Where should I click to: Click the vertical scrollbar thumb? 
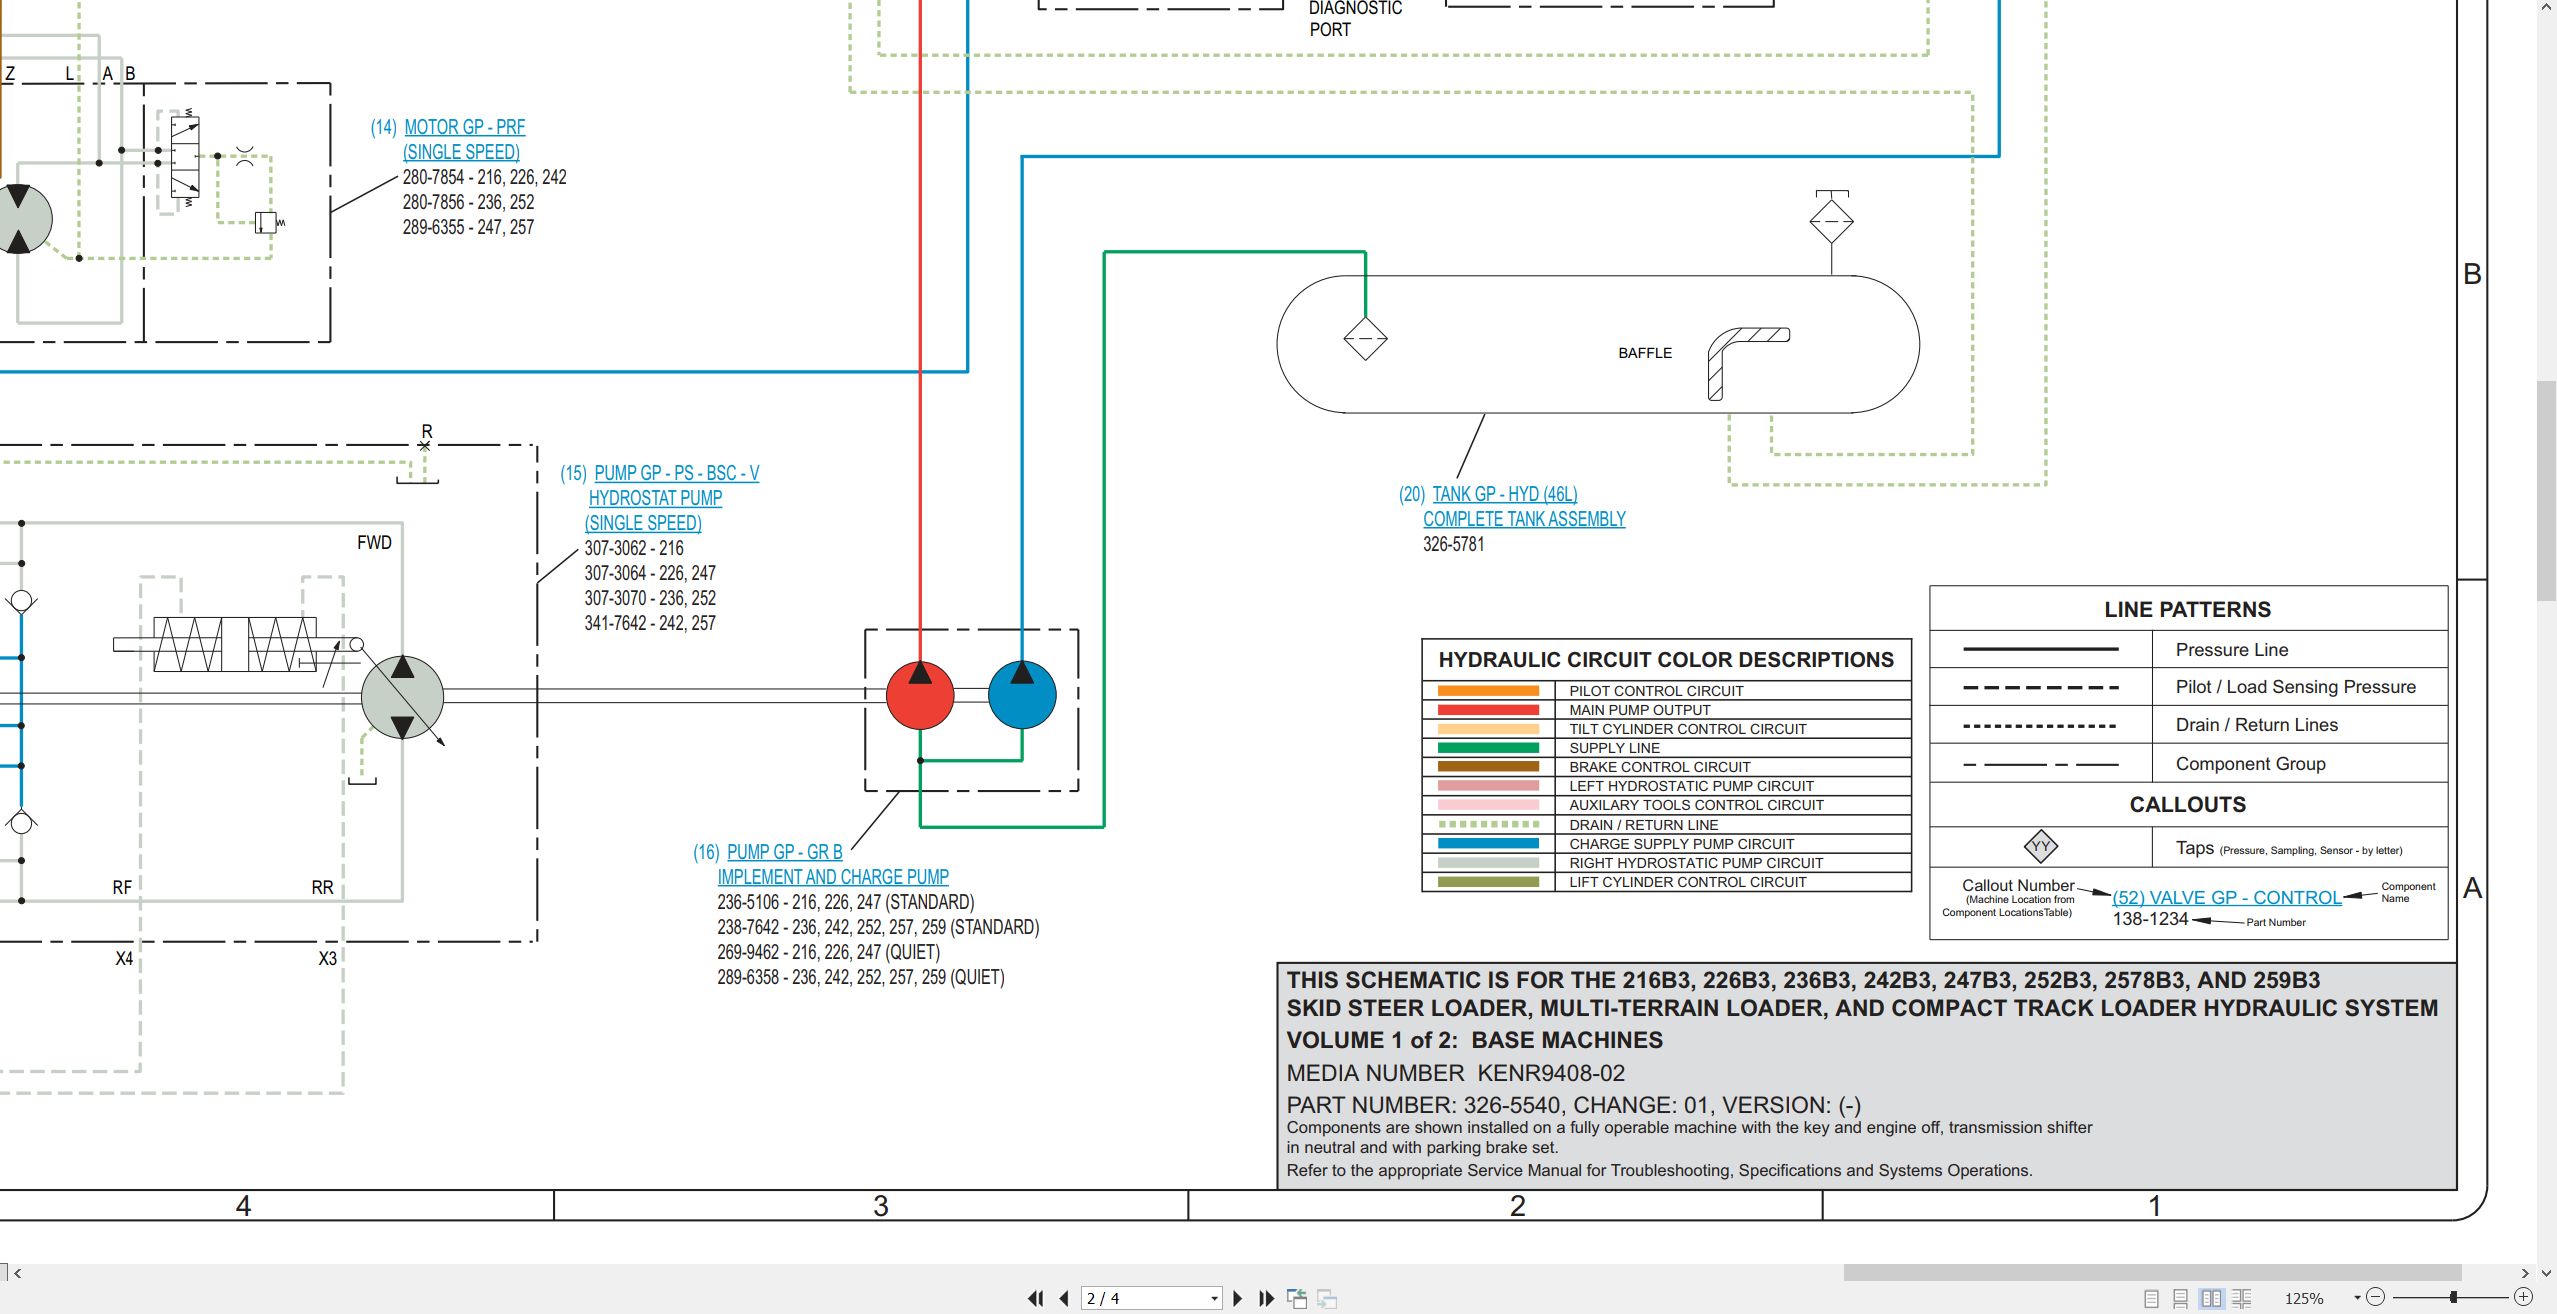2546,490
